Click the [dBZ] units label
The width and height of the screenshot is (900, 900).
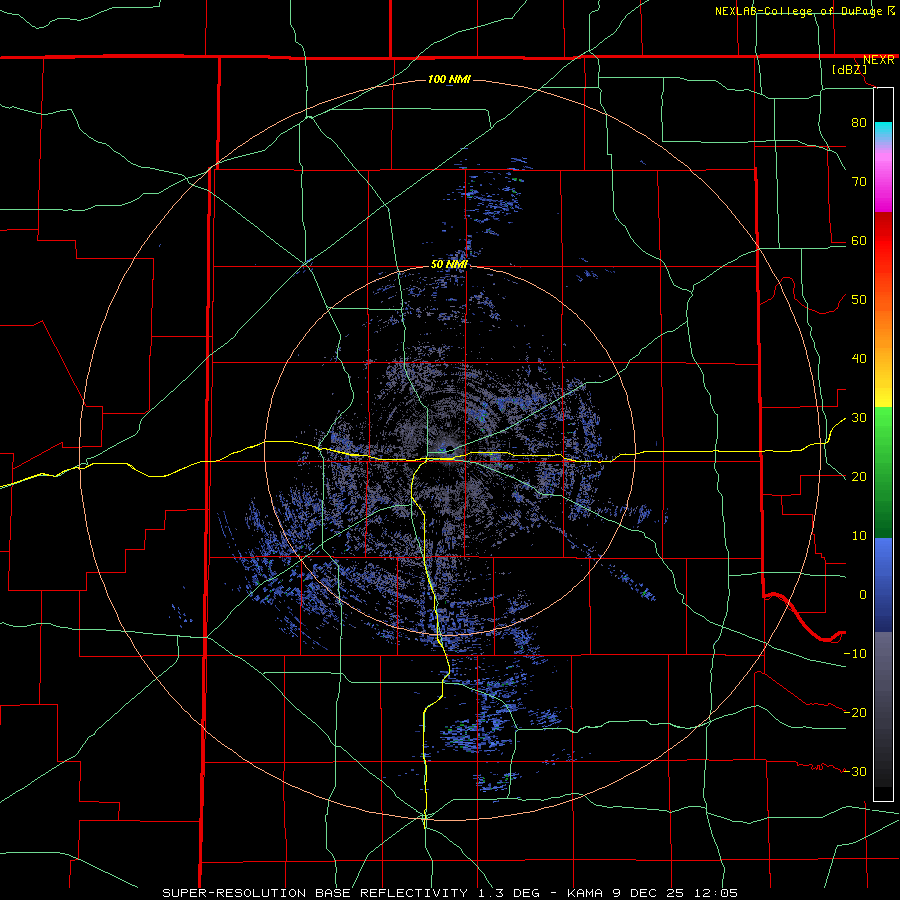click(849, 69)
